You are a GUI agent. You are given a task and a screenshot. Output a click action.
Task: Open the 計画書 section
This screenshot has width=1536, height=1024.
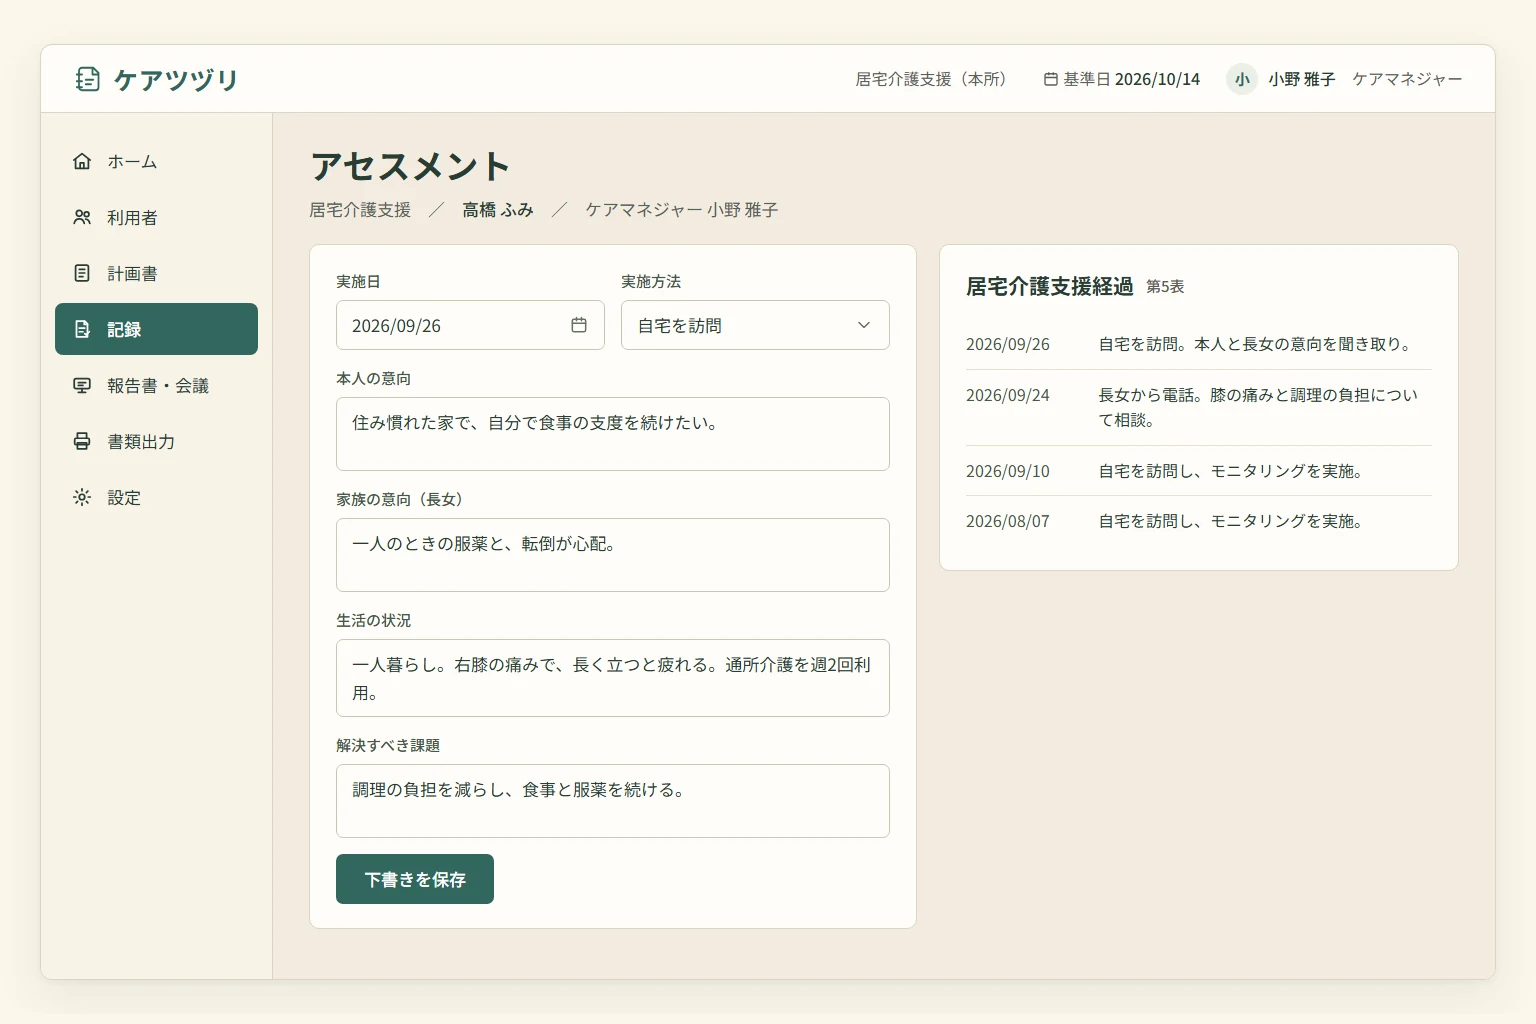[x=156, y=273]
